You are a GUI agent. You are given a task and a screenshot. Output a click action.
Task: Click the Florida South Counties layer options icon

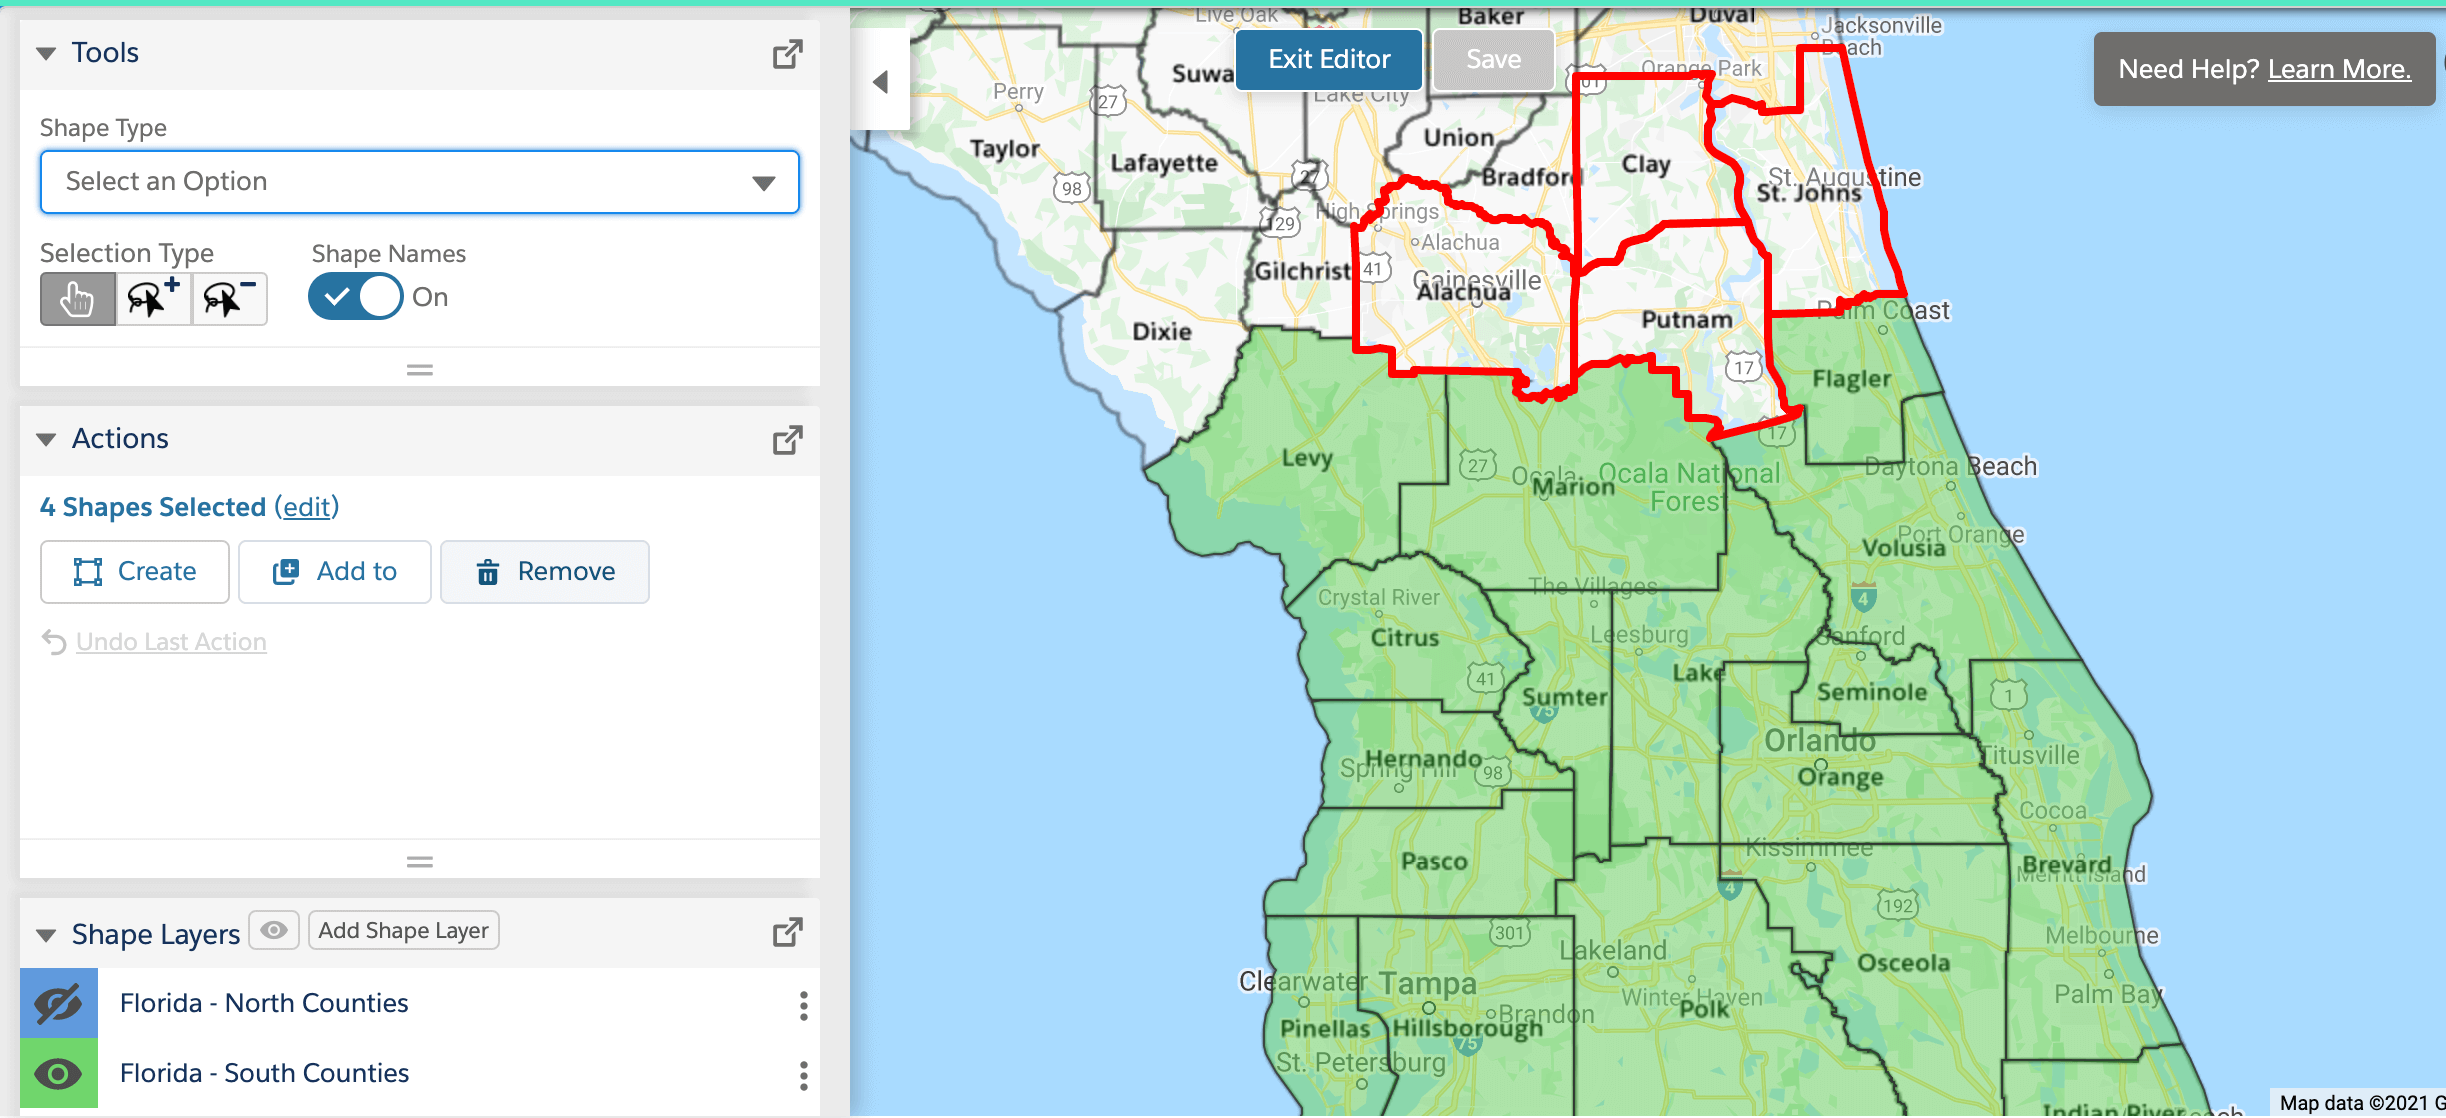[805, 1074]
